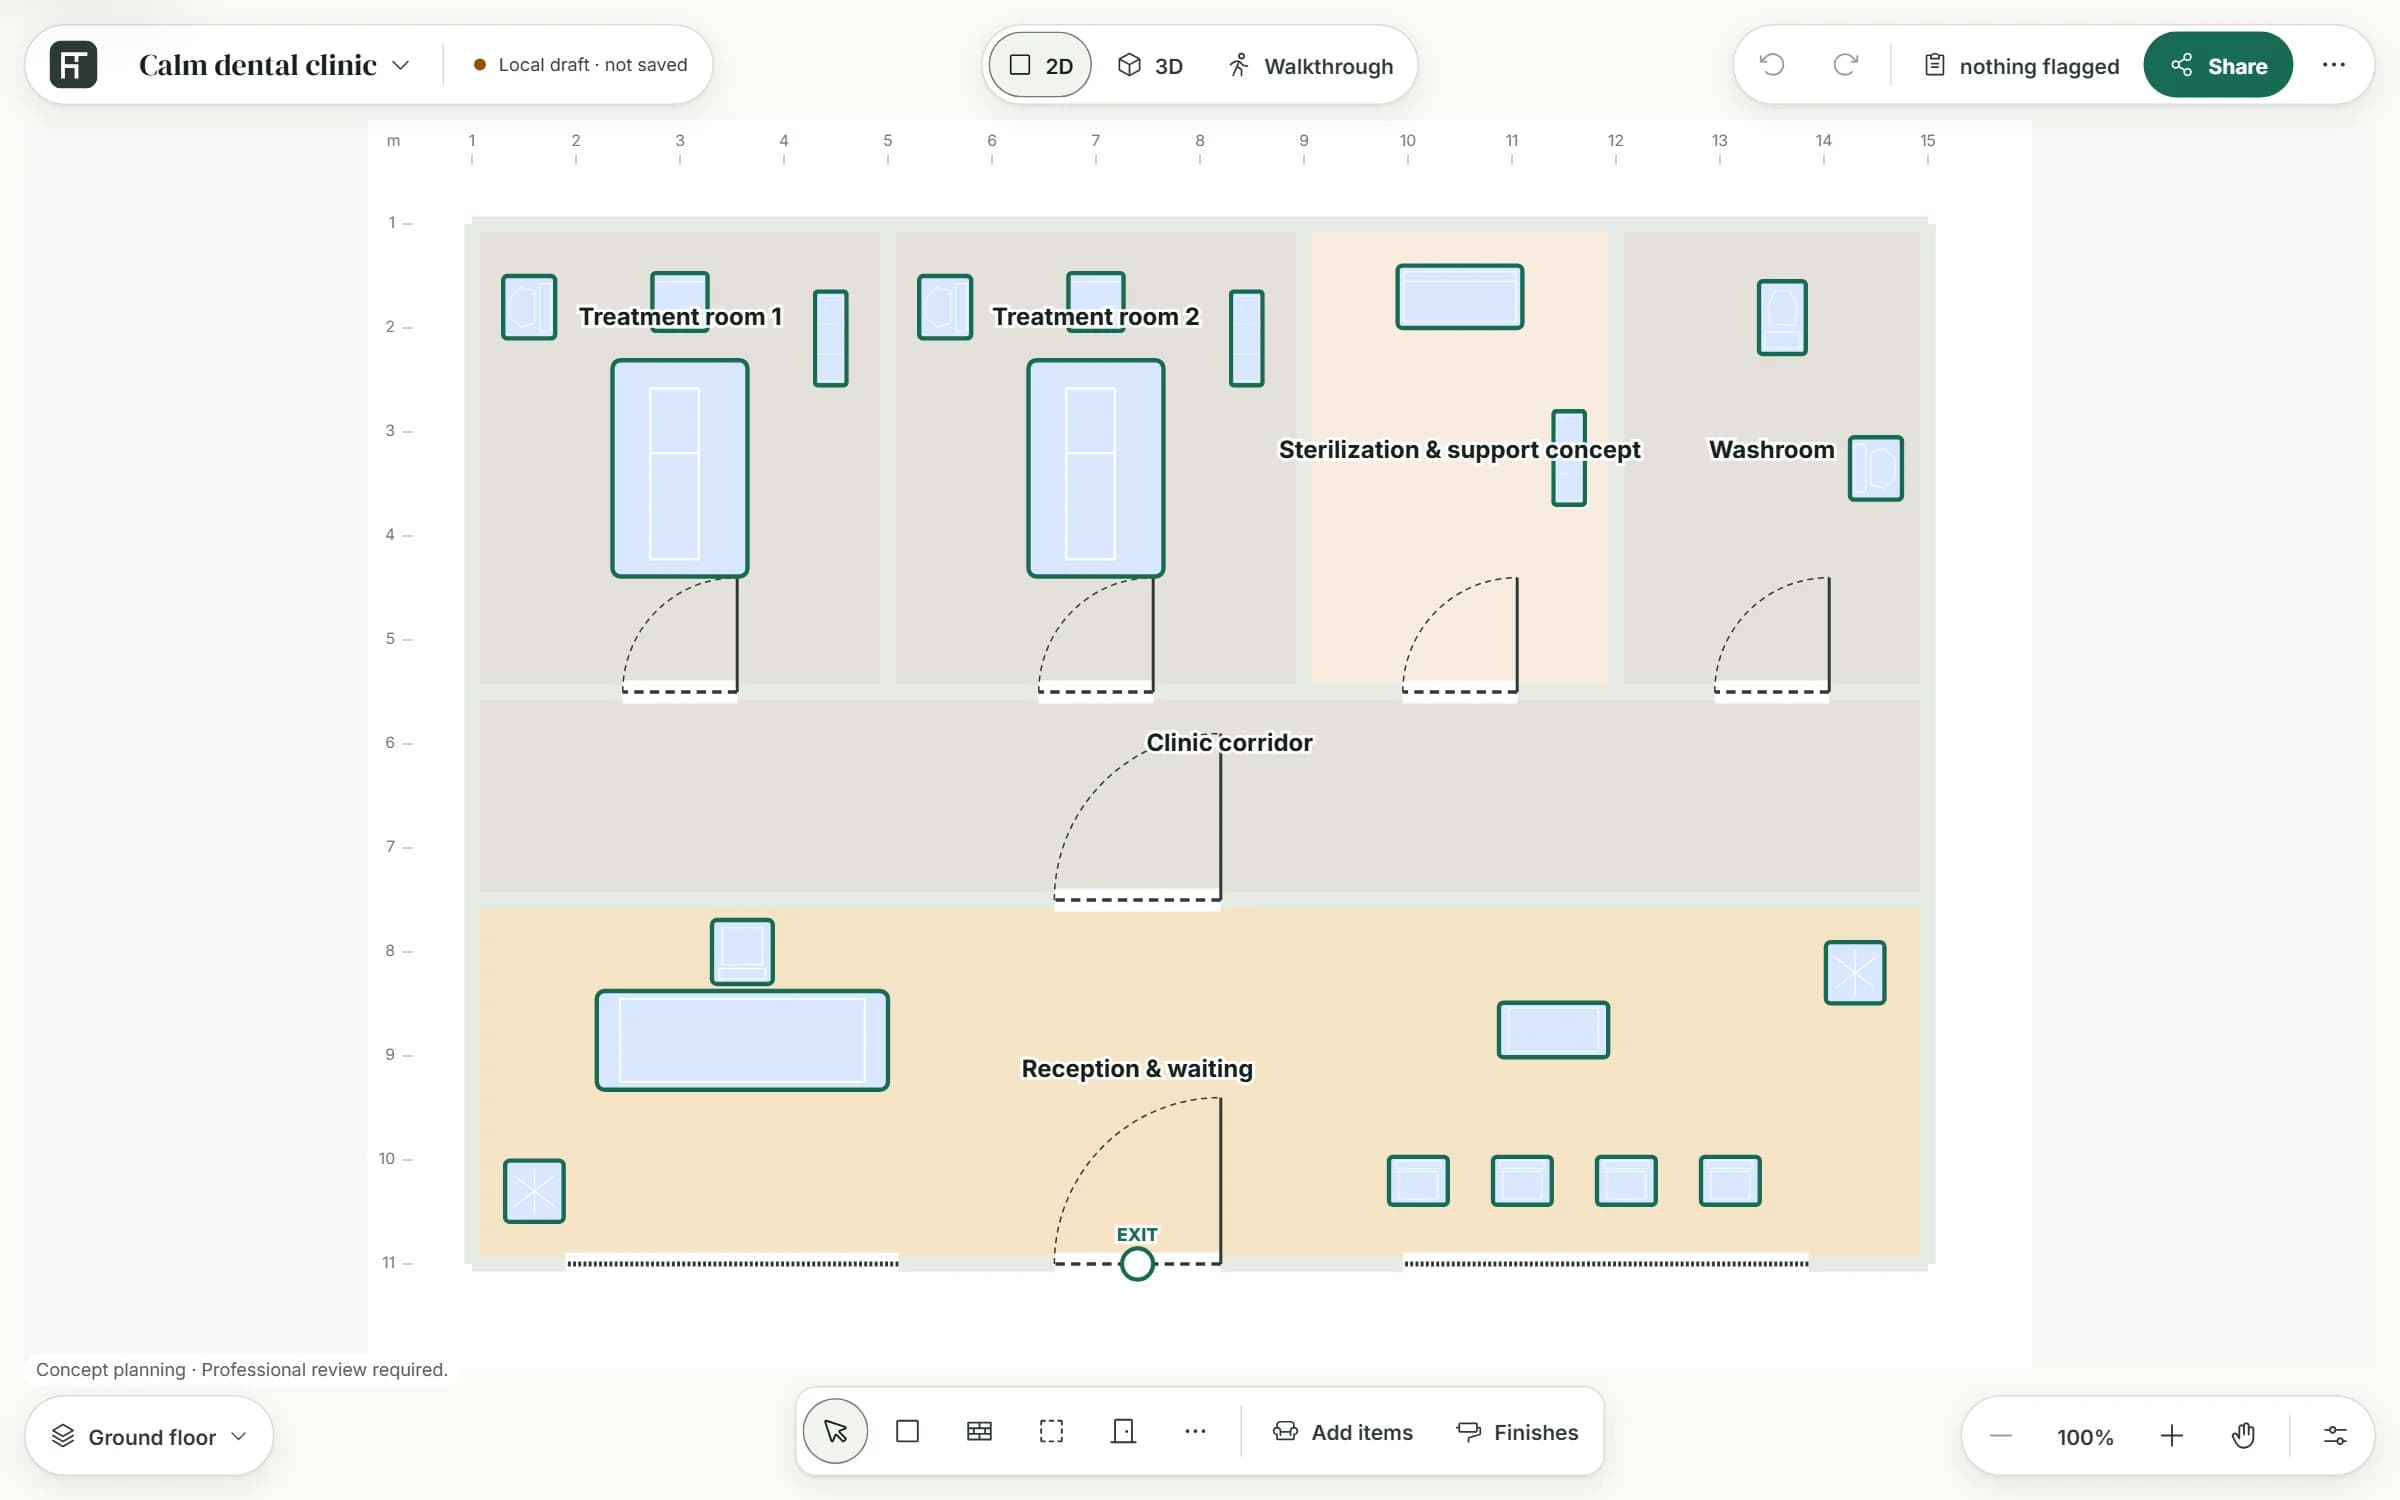Image resolution: width=2400 pixels, height=1500 pixels.
Task: Open the more options menu top right
Action: coord(2334,65)
